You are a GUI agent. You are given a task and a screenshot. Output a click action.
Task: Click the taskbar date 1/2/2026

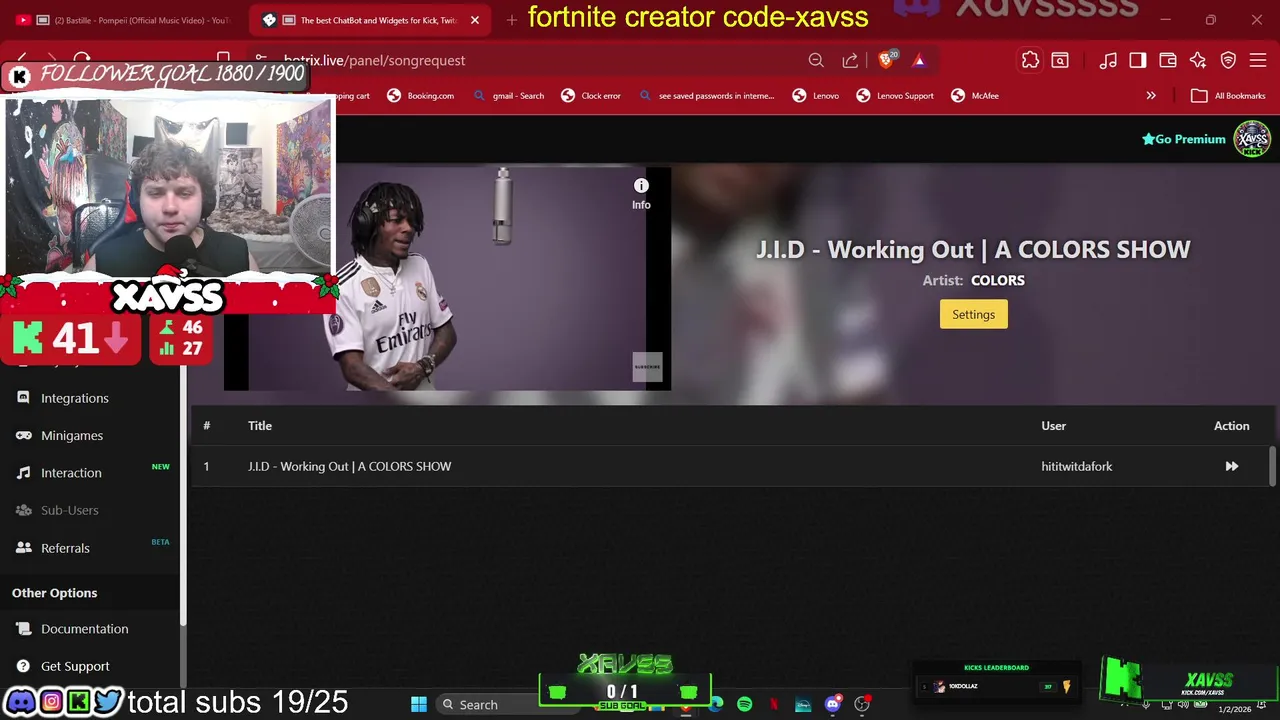[x=1234, y=709]
